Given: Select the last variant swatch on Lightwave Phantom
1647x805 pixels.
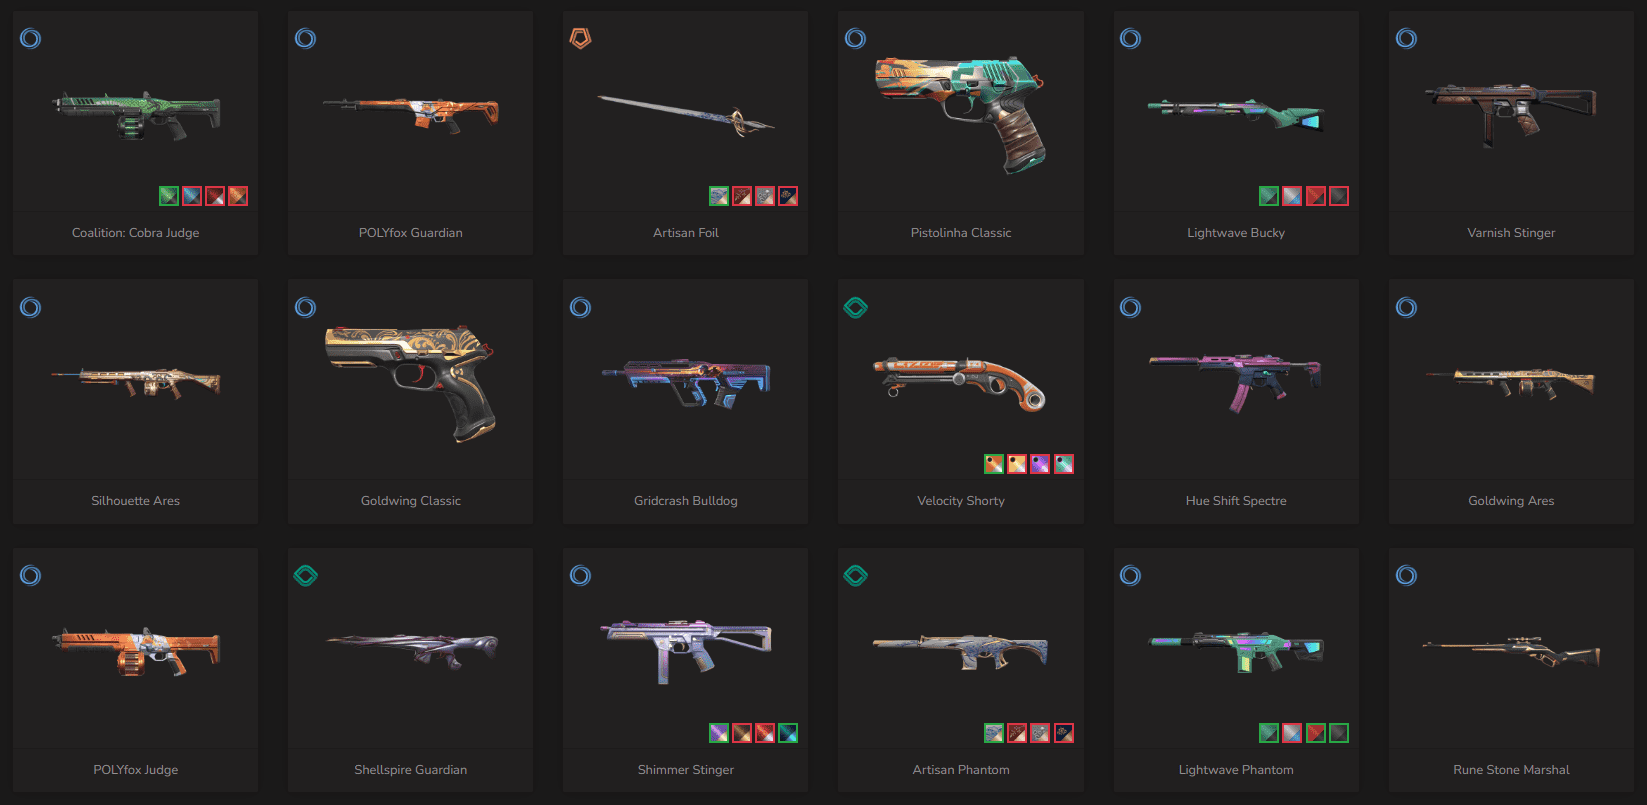Looking at the screenshot, I should click(1339, 733).
